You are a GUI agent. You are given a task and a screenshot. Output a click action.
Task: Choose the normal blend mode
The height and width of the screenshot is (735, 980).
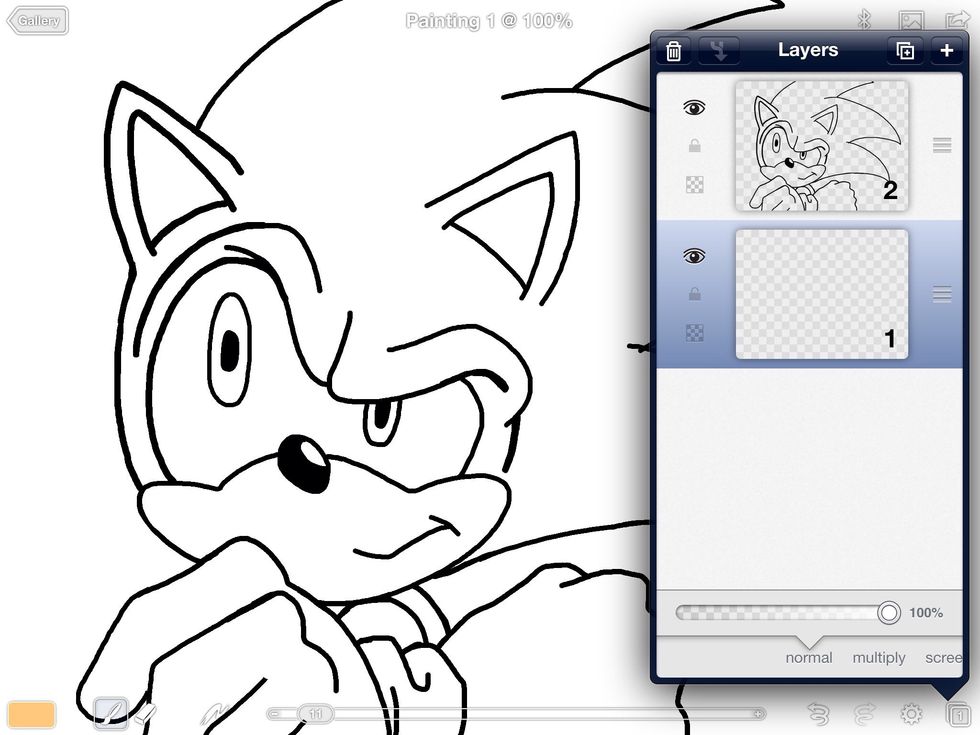pos(808,657)
